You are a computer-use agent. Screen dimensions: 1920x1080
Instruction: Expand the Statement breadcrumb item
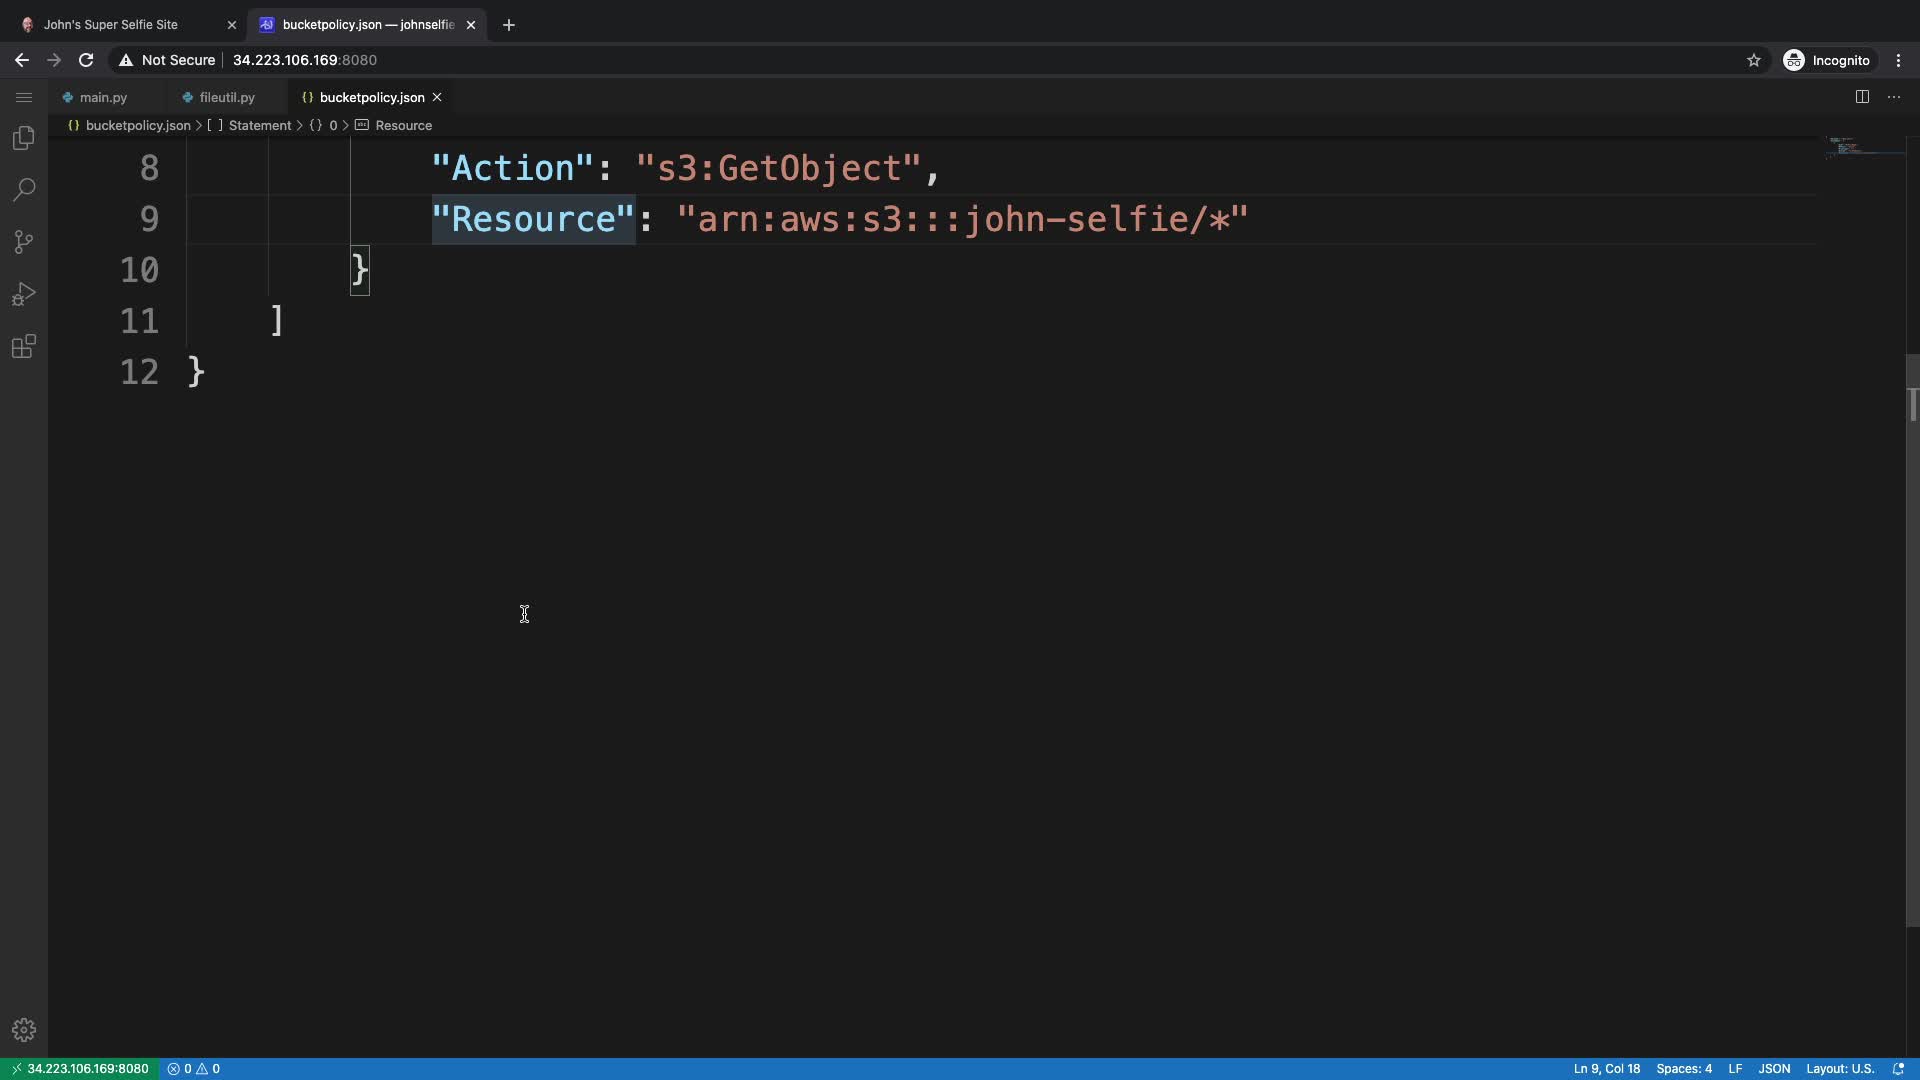pos(259,125)
